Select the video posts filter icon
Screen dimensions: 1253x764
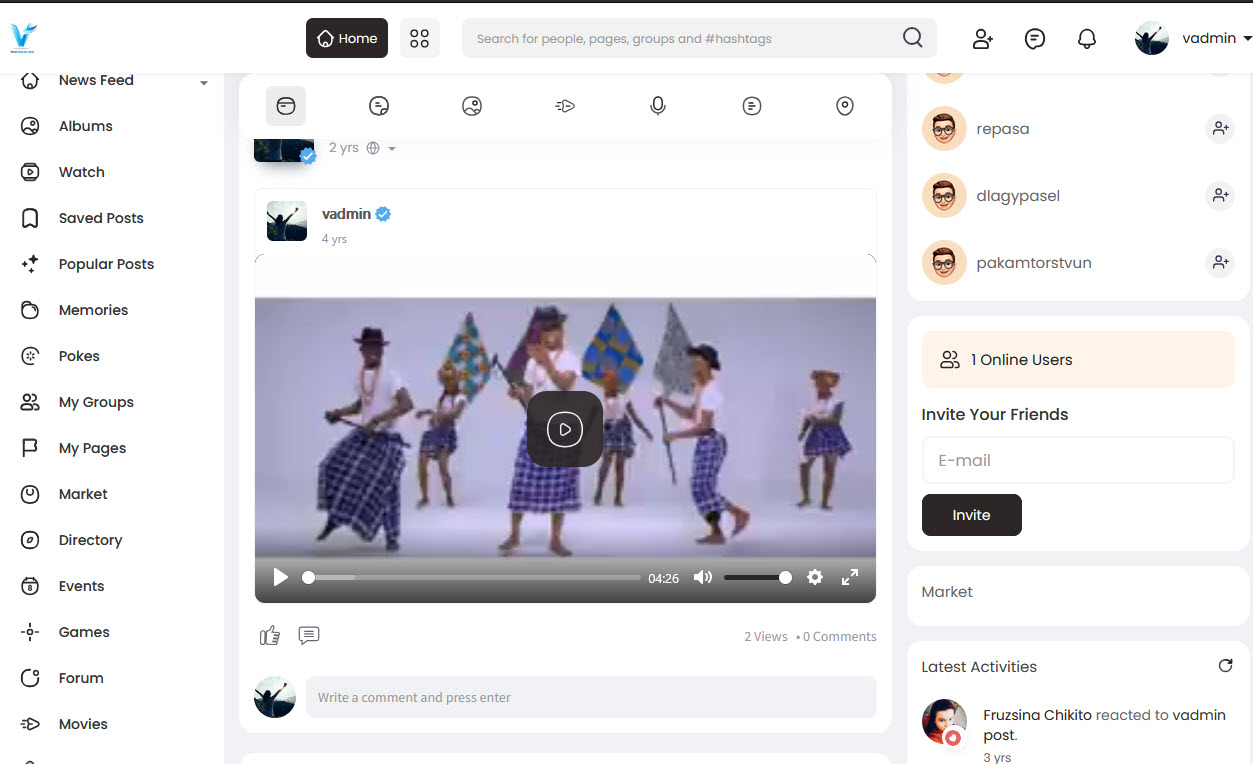tap(565, 106)
